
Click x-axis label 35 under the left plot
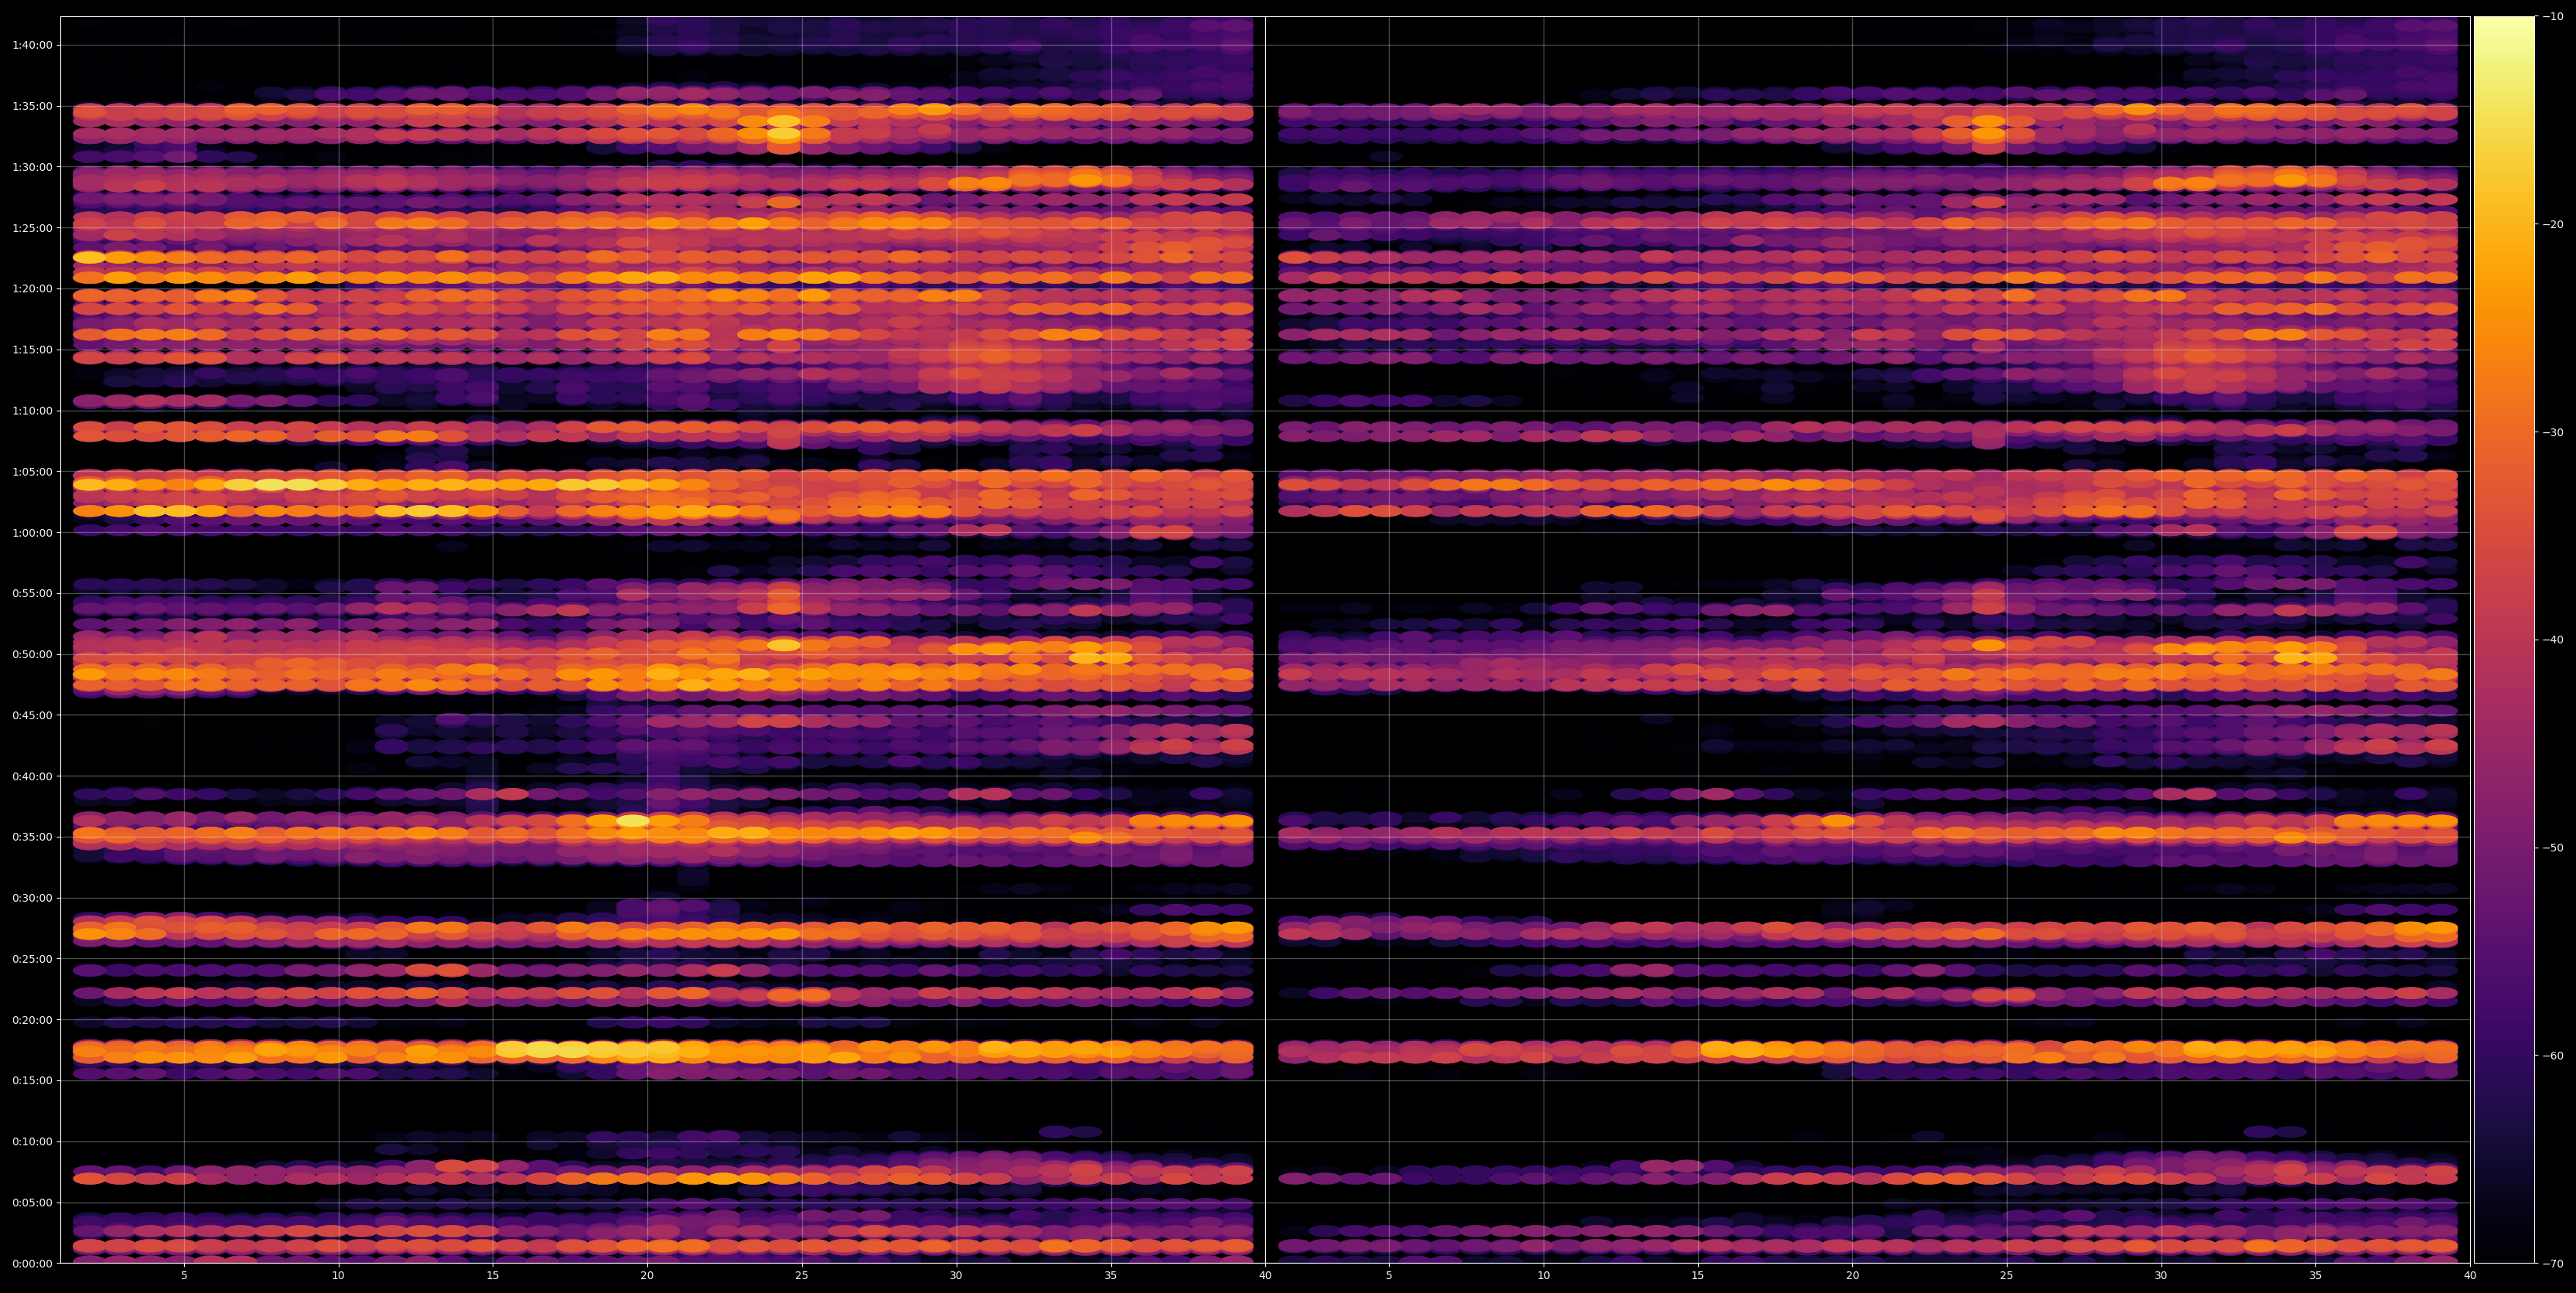click(x=1111, y=1275)
